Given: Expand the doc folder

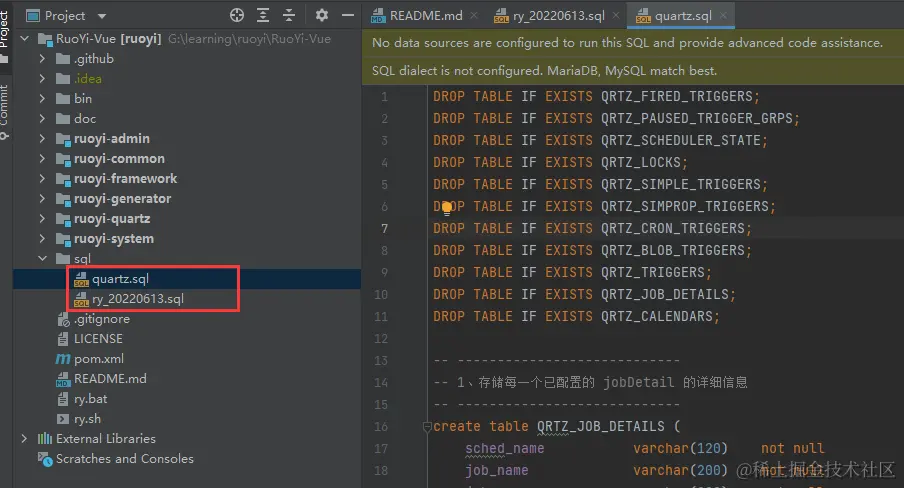Looking at the screenshot, I should click(42, 119).
